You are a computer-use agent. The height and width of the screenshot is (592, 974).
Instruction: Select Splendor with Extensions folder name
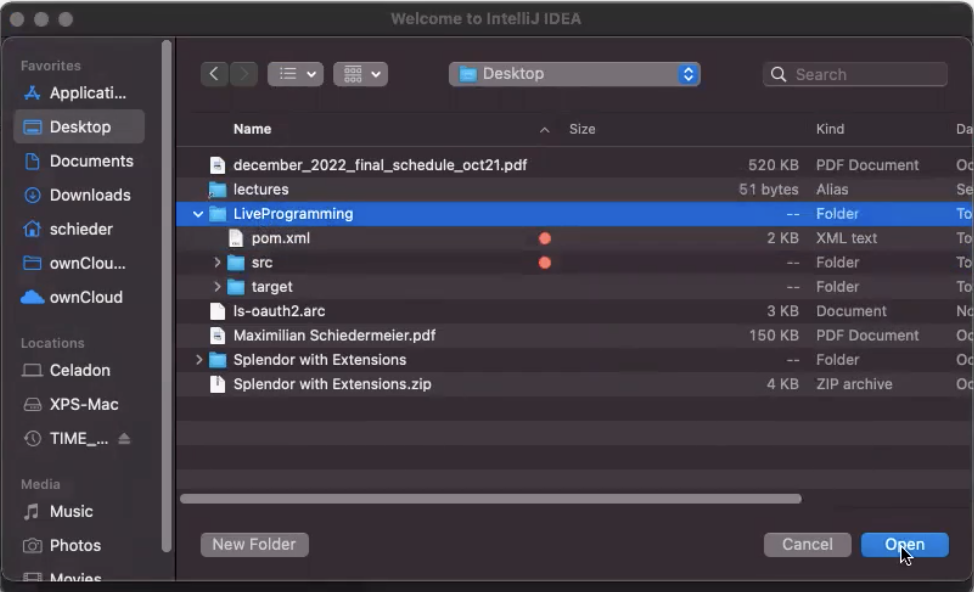[319, 360]
